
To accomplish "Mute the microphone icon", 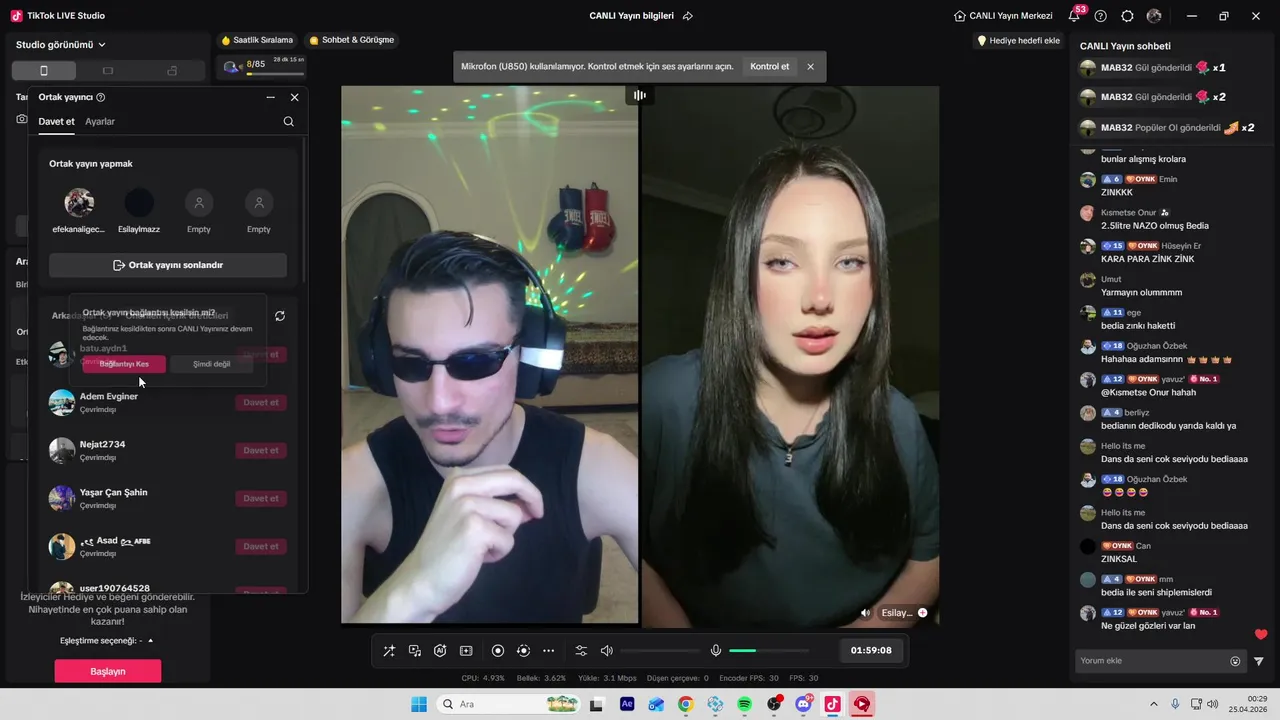I will (x=716, y=651).
